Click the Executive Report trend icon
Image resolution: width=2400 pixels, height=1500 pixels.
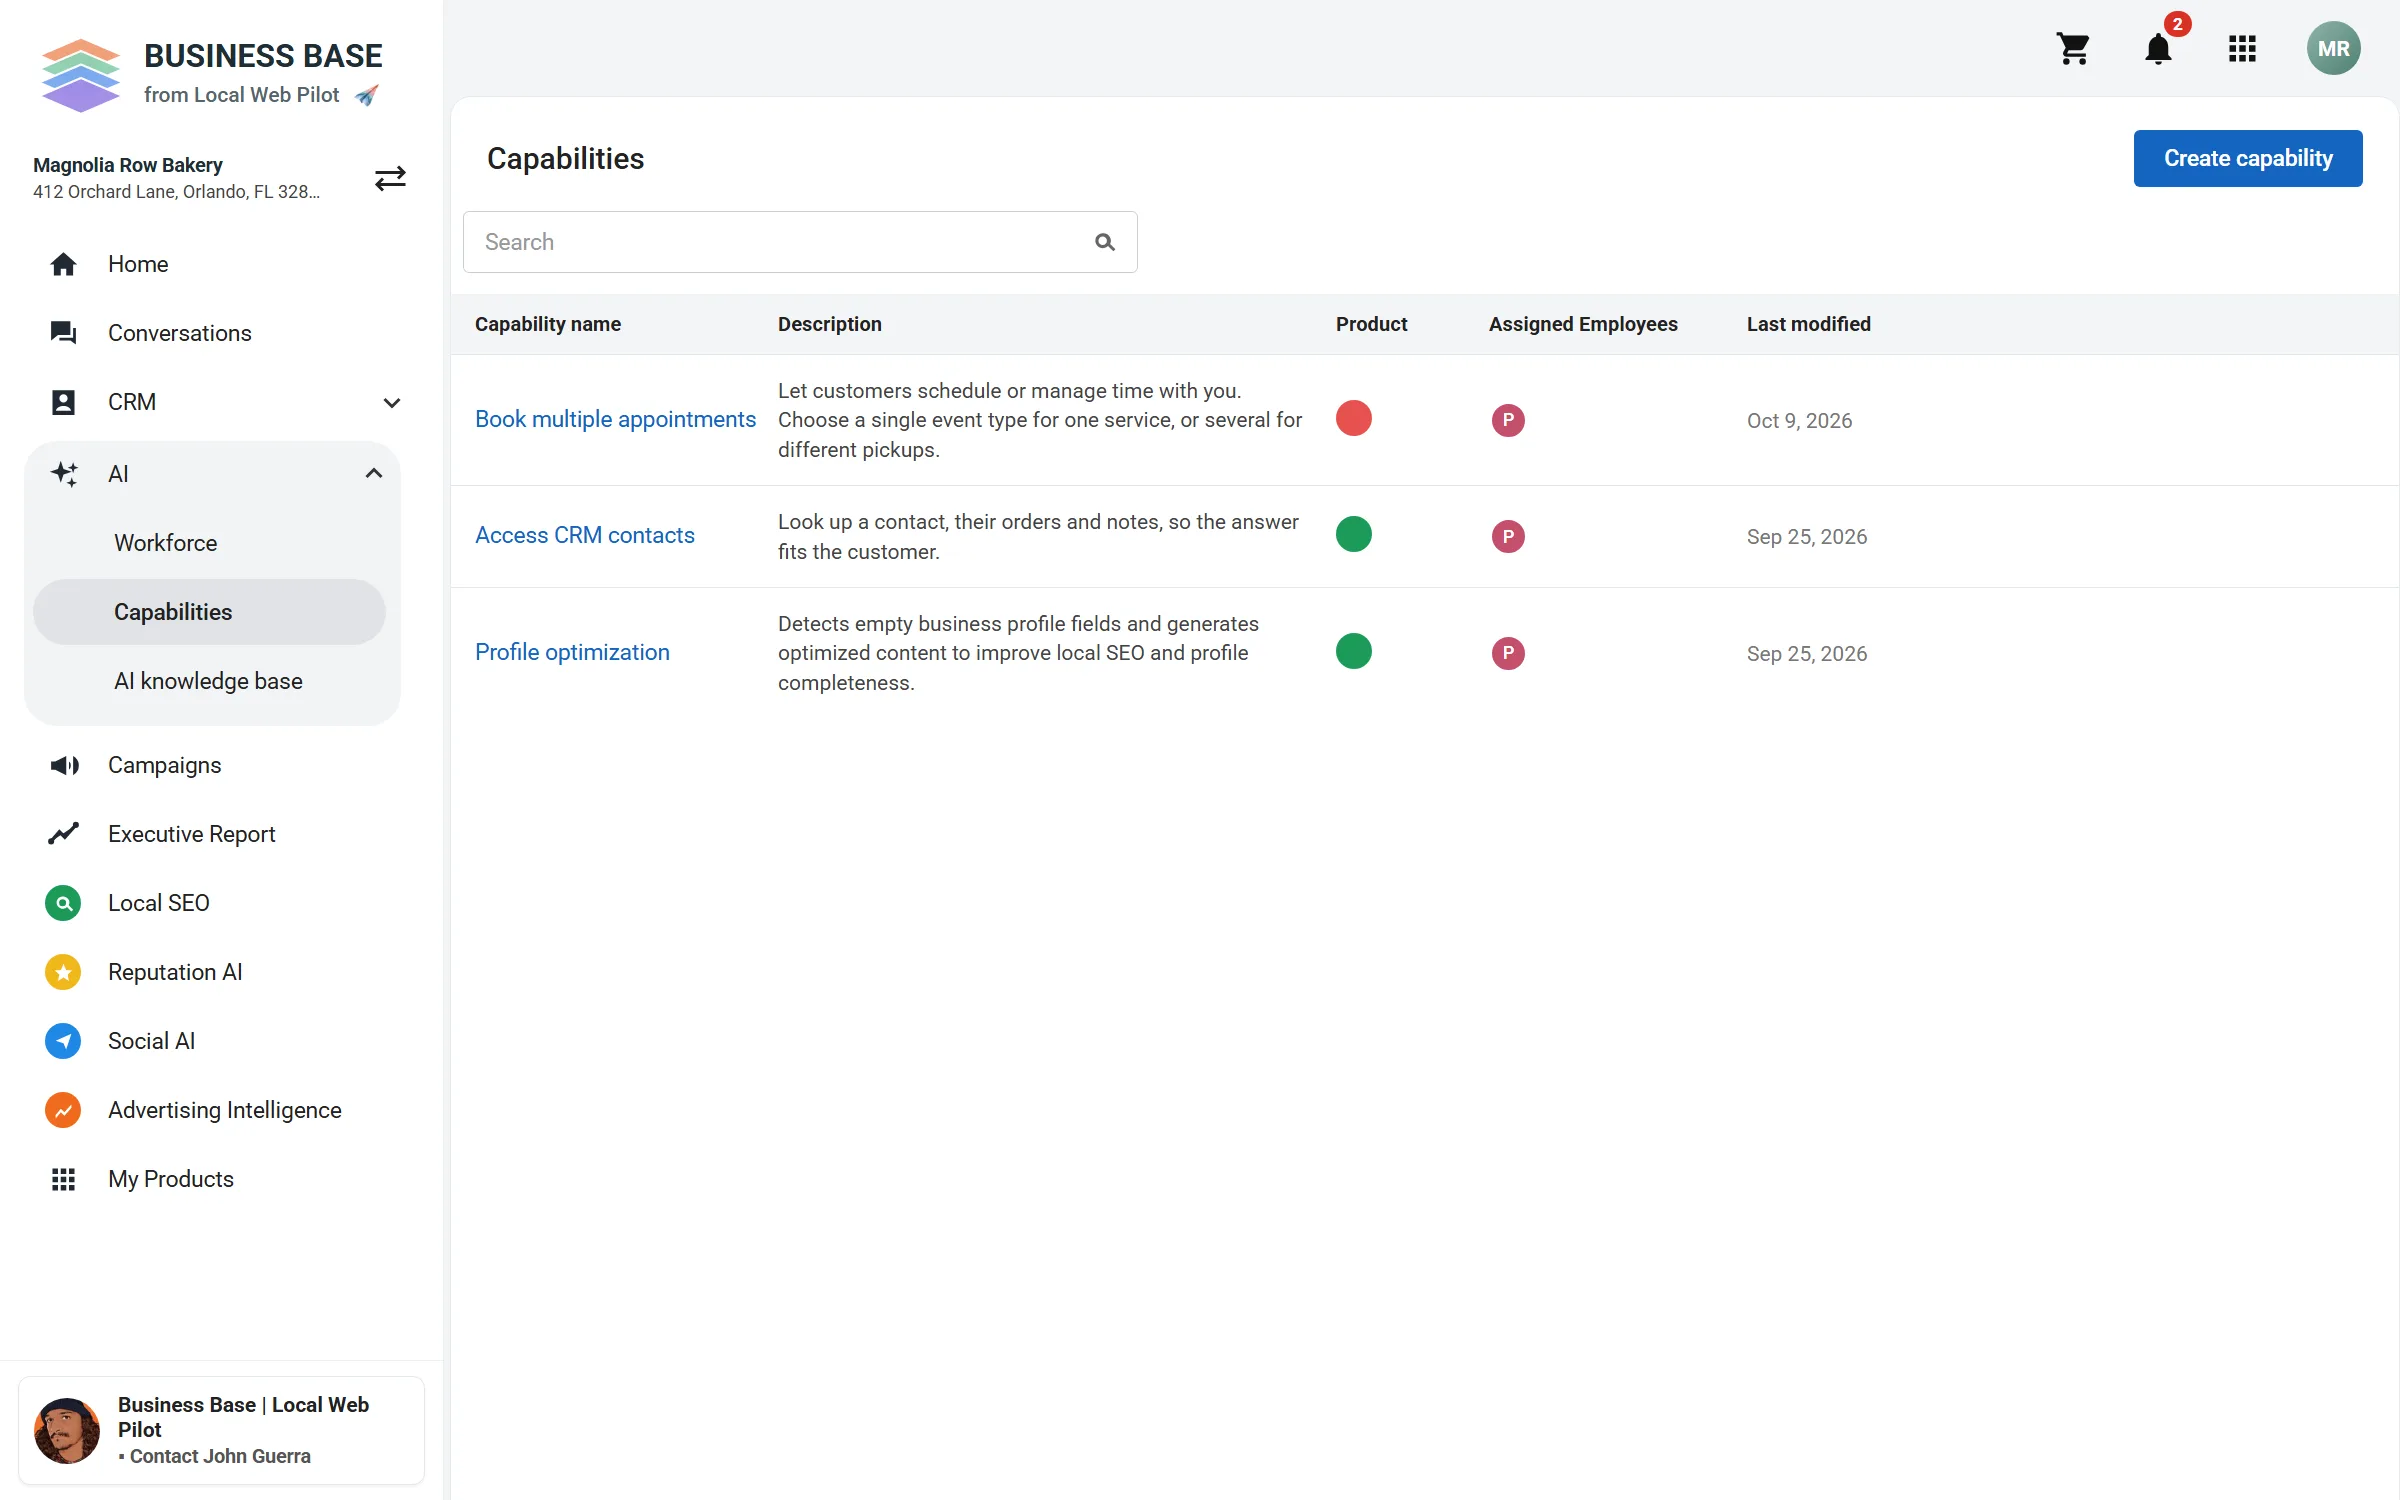click(x=63, y=834)
